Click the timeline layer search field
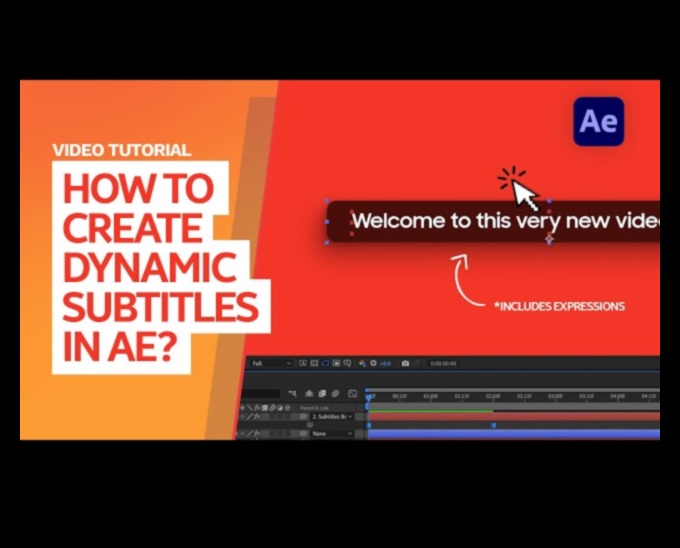The height and width of the screenshot is (548, 680). pyautogui.click(x=259, y=394)
